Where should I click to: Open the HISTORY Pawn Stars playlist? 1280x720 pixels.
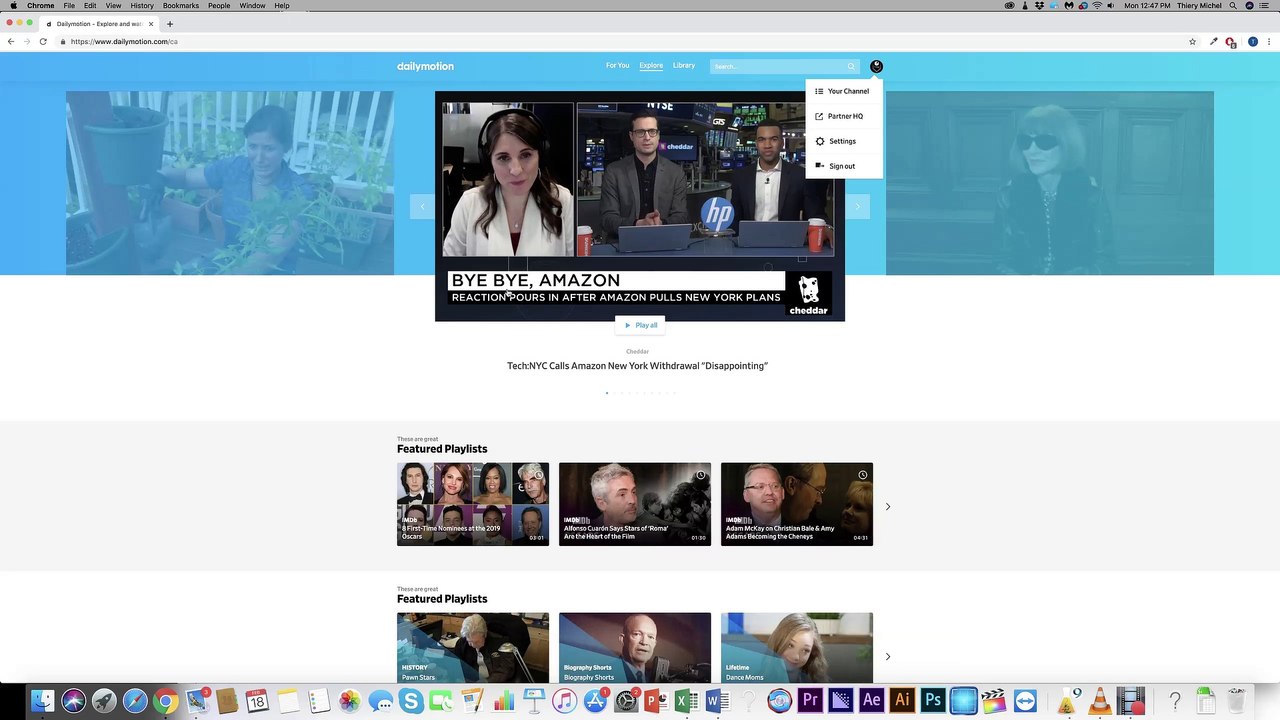click(x=473, y=648)
